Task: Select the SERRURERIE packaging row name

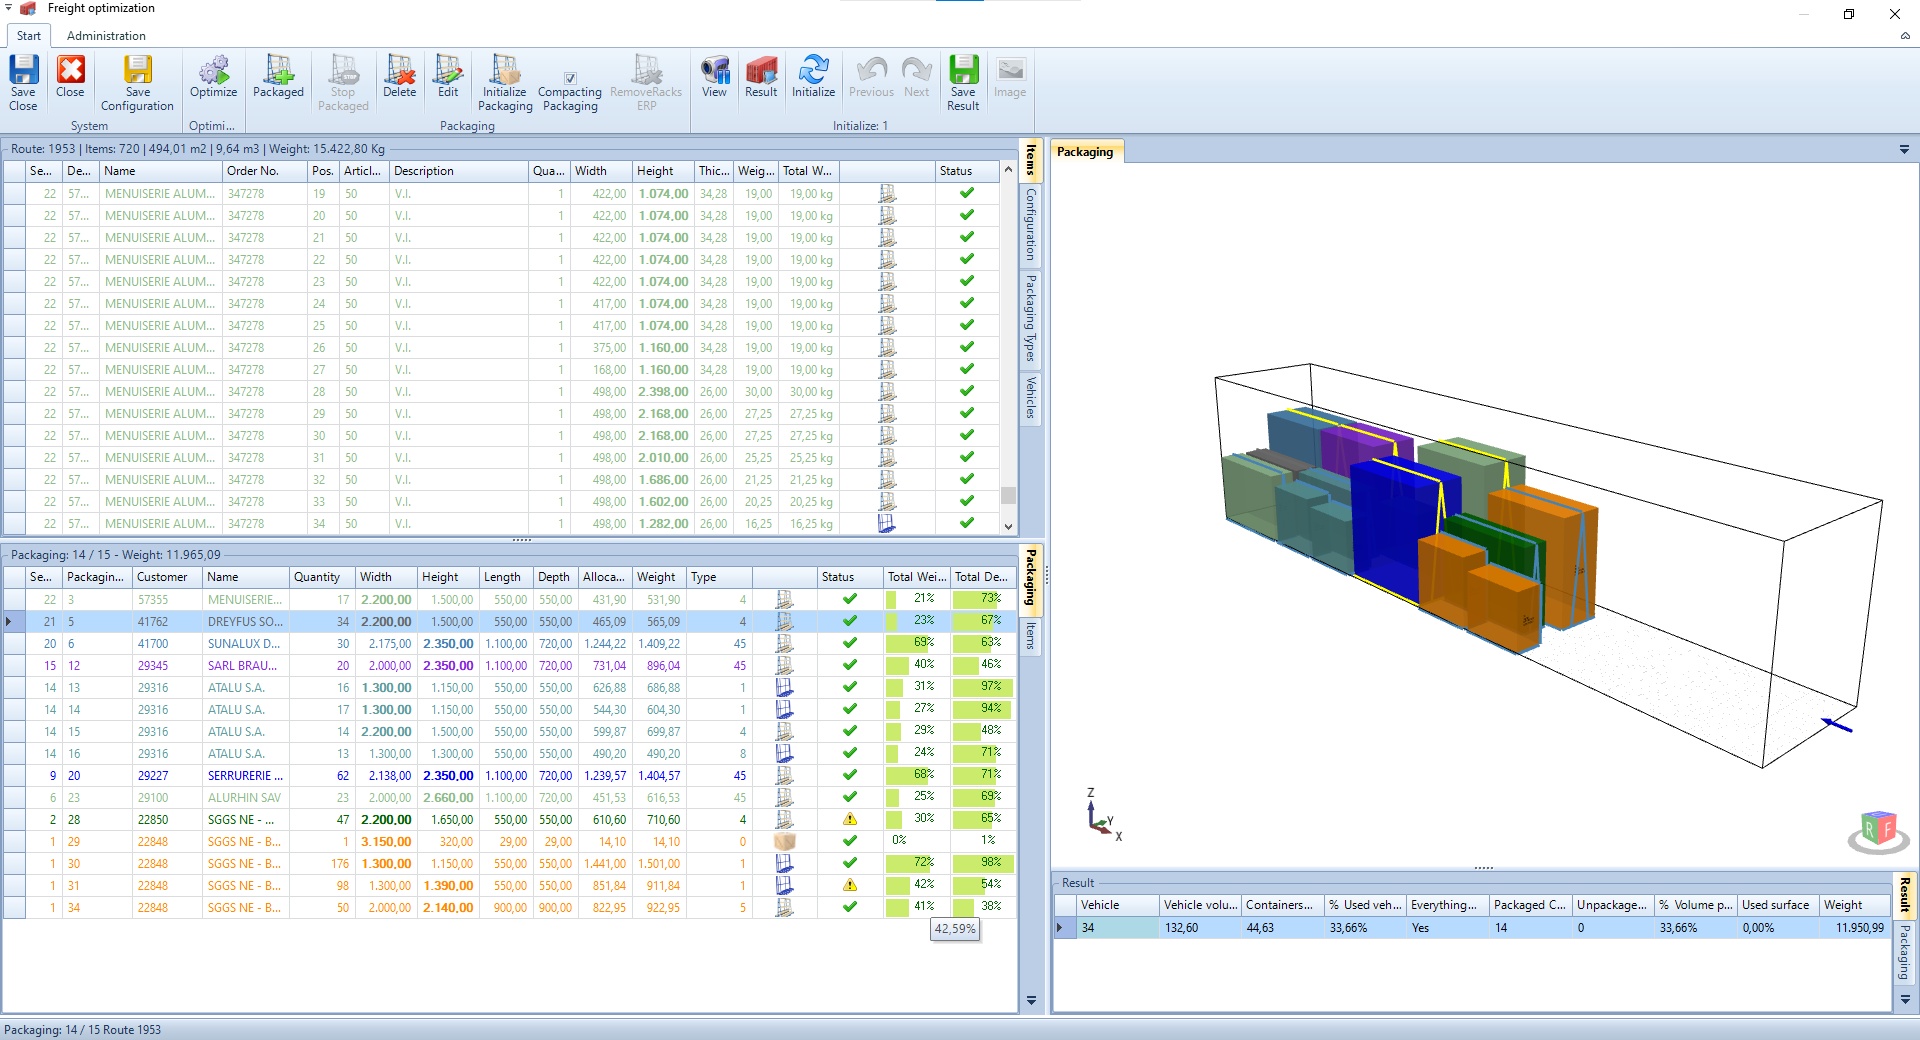Action: pyautogui.click(x=245, y=775)
